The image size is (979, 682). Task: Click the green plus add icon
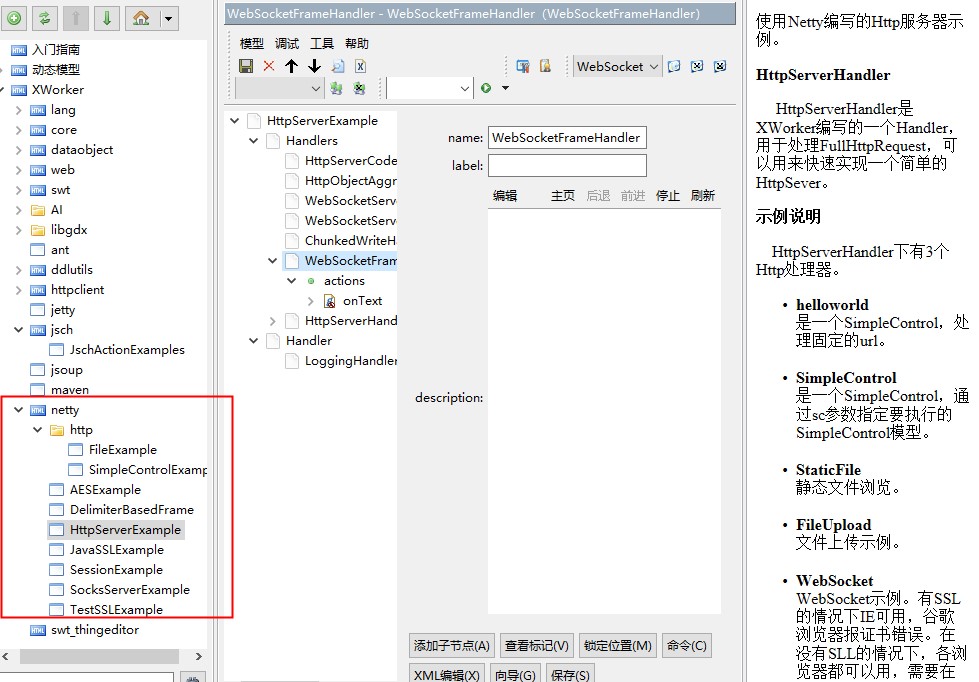(x=14, y=18)
